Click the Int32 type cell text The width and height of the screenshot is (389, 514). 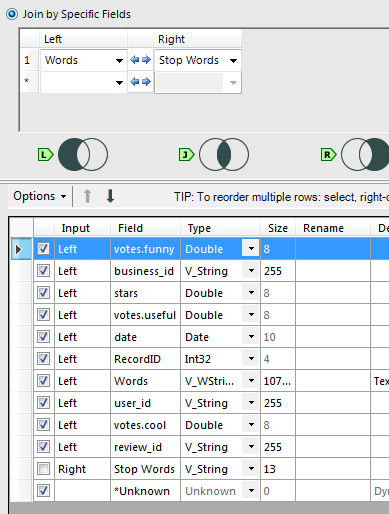coord(198,359)
